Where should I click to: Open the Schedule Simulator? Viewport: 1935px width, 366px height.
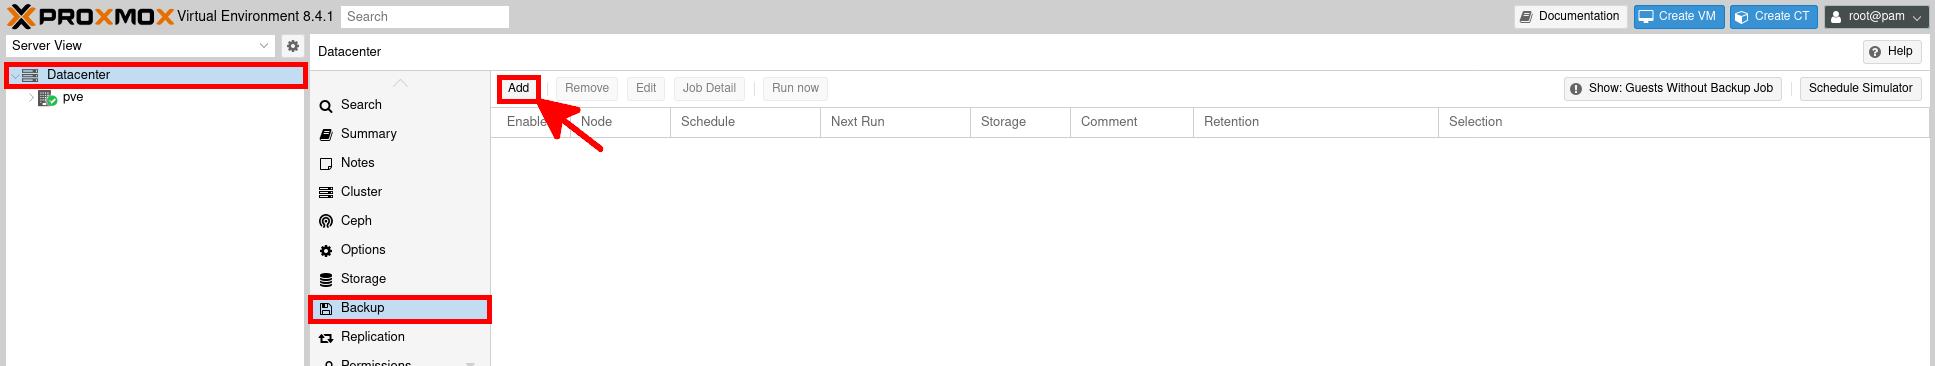tap(1860, 88)
